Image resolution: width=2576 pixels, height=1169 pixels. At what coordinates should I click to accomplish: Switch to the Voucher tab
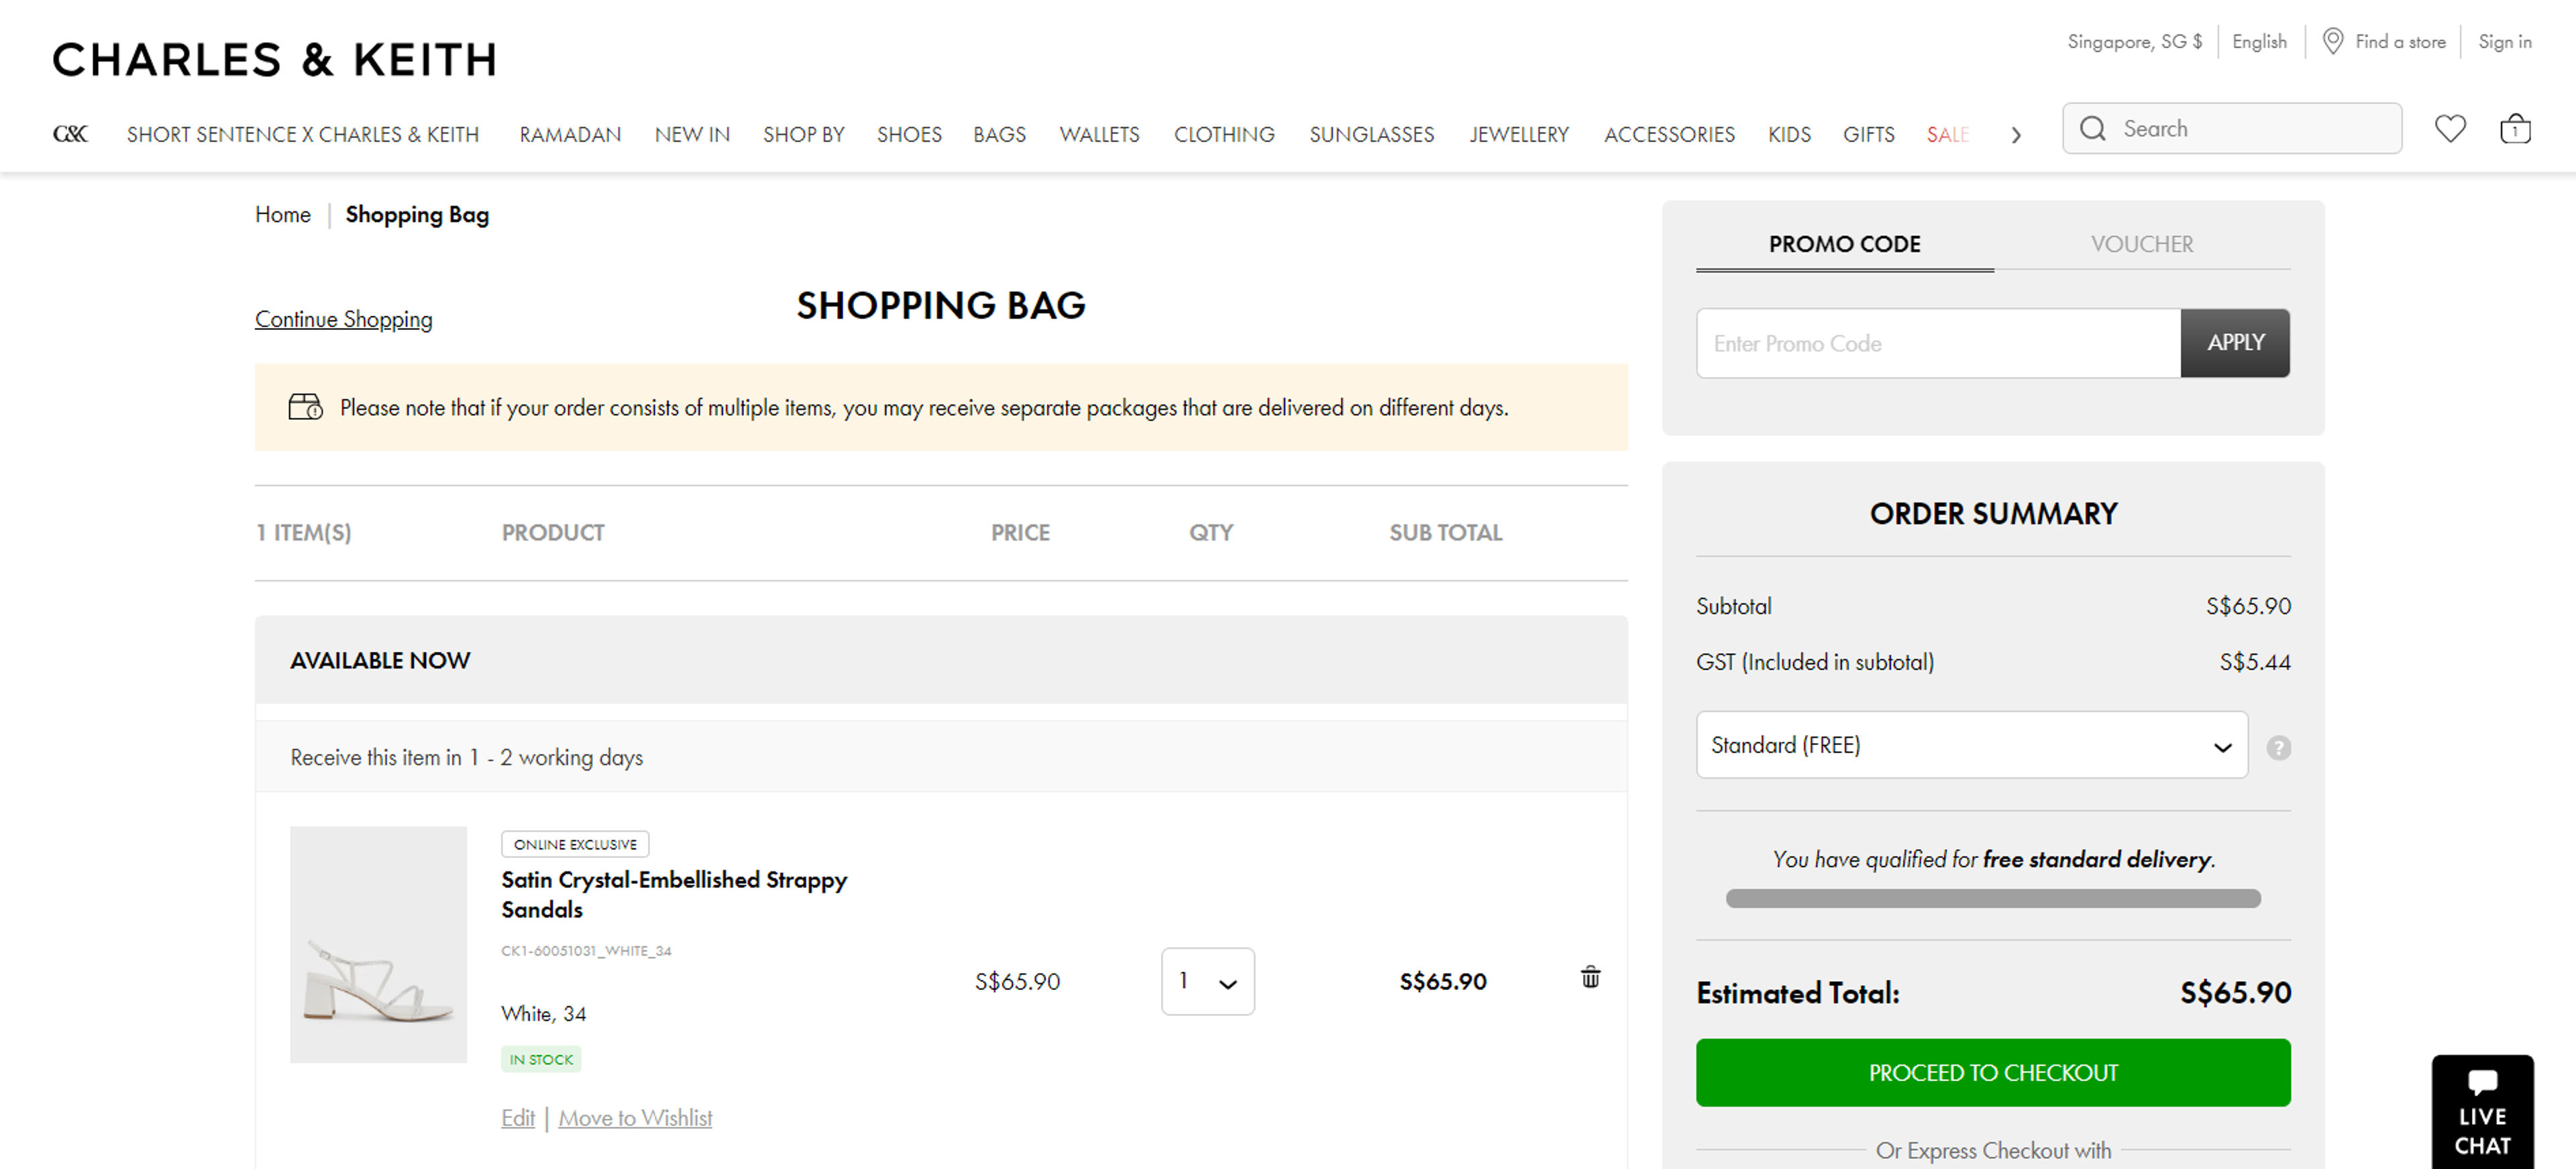tap(2141, 244)
